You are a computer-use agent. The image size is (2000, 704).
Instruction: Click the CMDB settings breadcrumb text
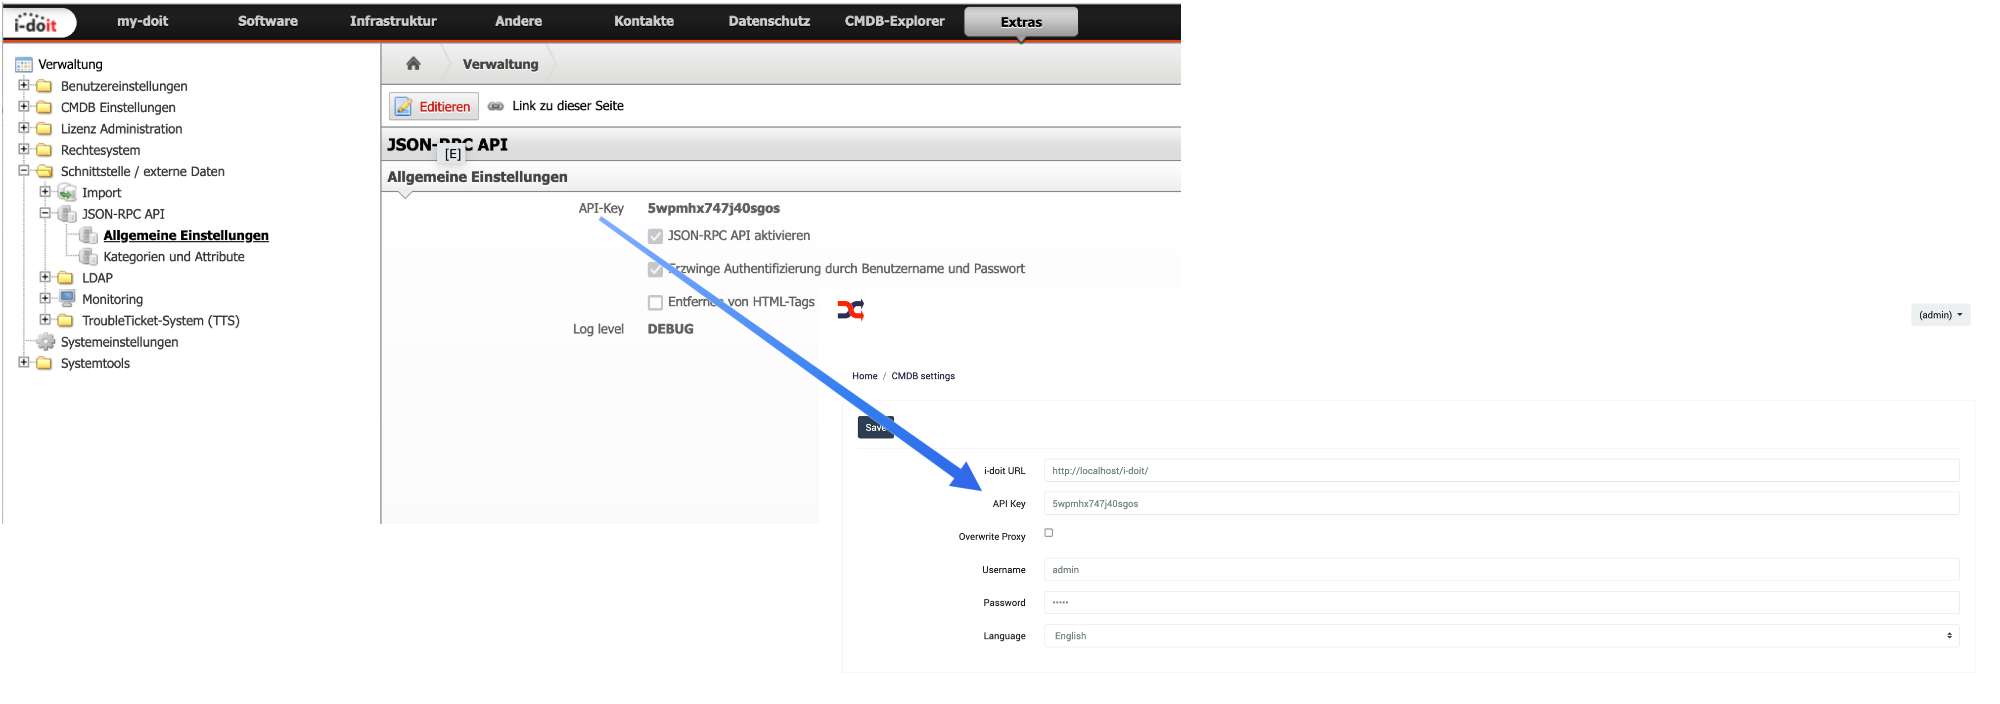click(923, 376)
